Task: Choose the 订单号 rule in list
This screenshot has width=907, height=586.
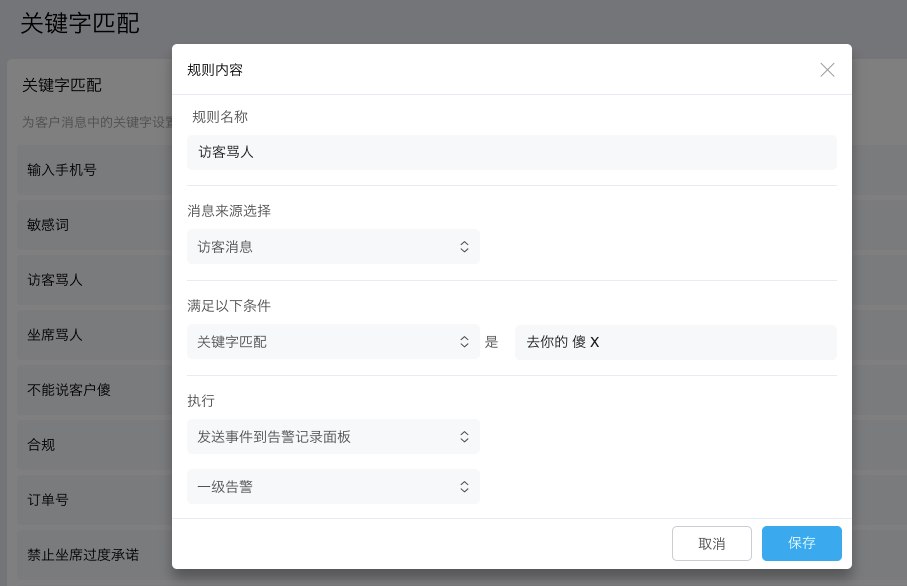Action: point(48,500)
